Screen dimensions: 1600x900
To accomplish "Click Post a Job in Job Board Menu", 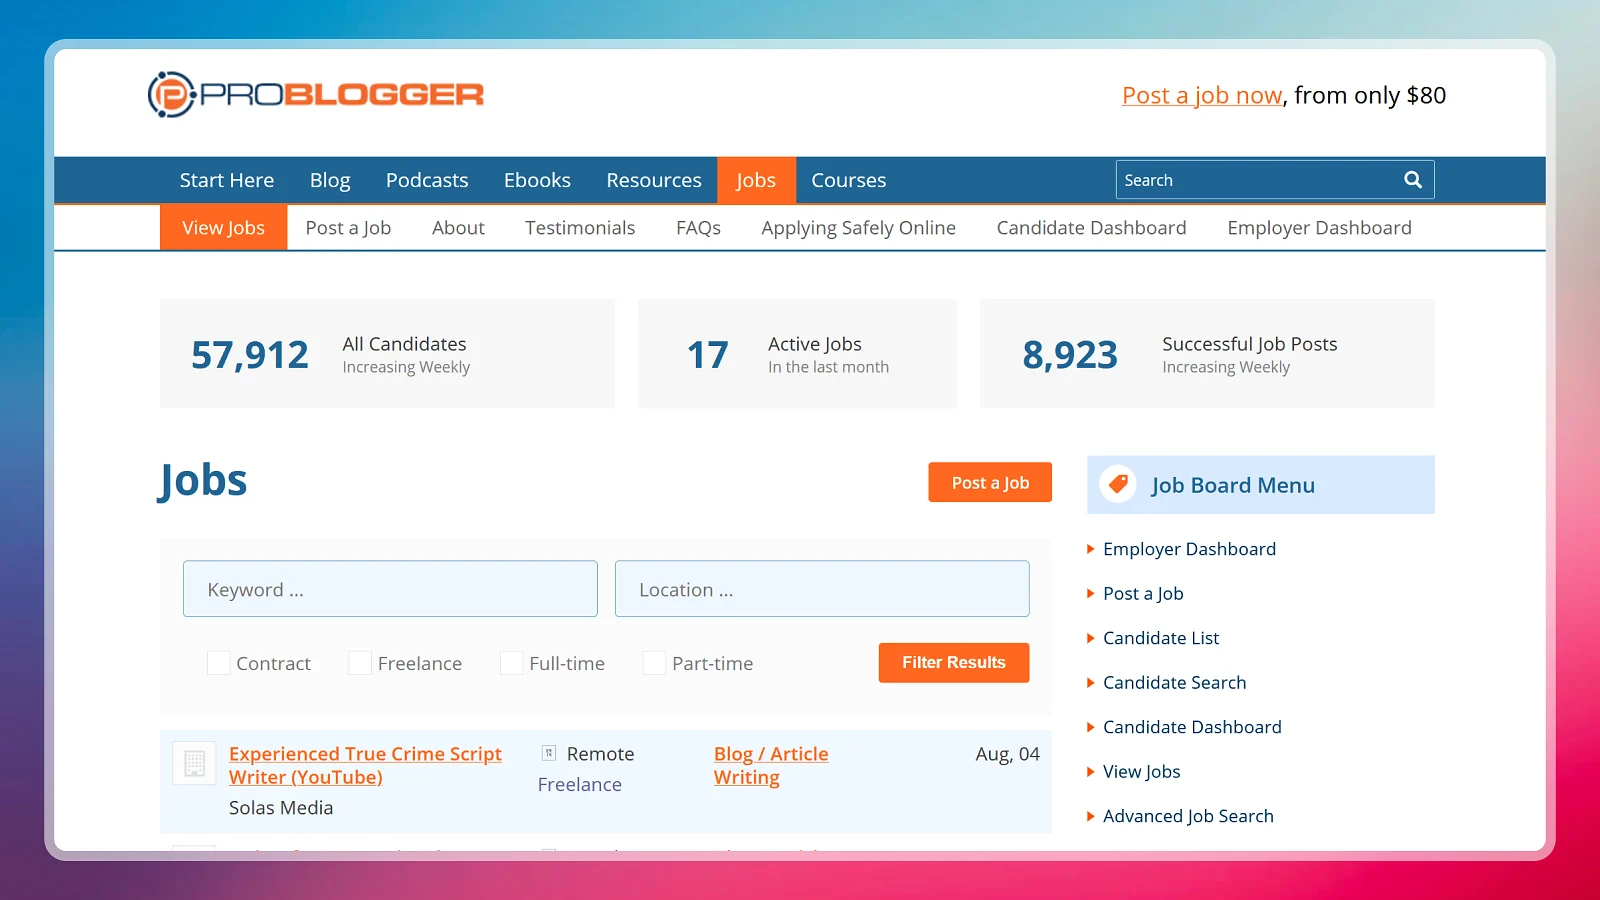I will coord(1143,593).
